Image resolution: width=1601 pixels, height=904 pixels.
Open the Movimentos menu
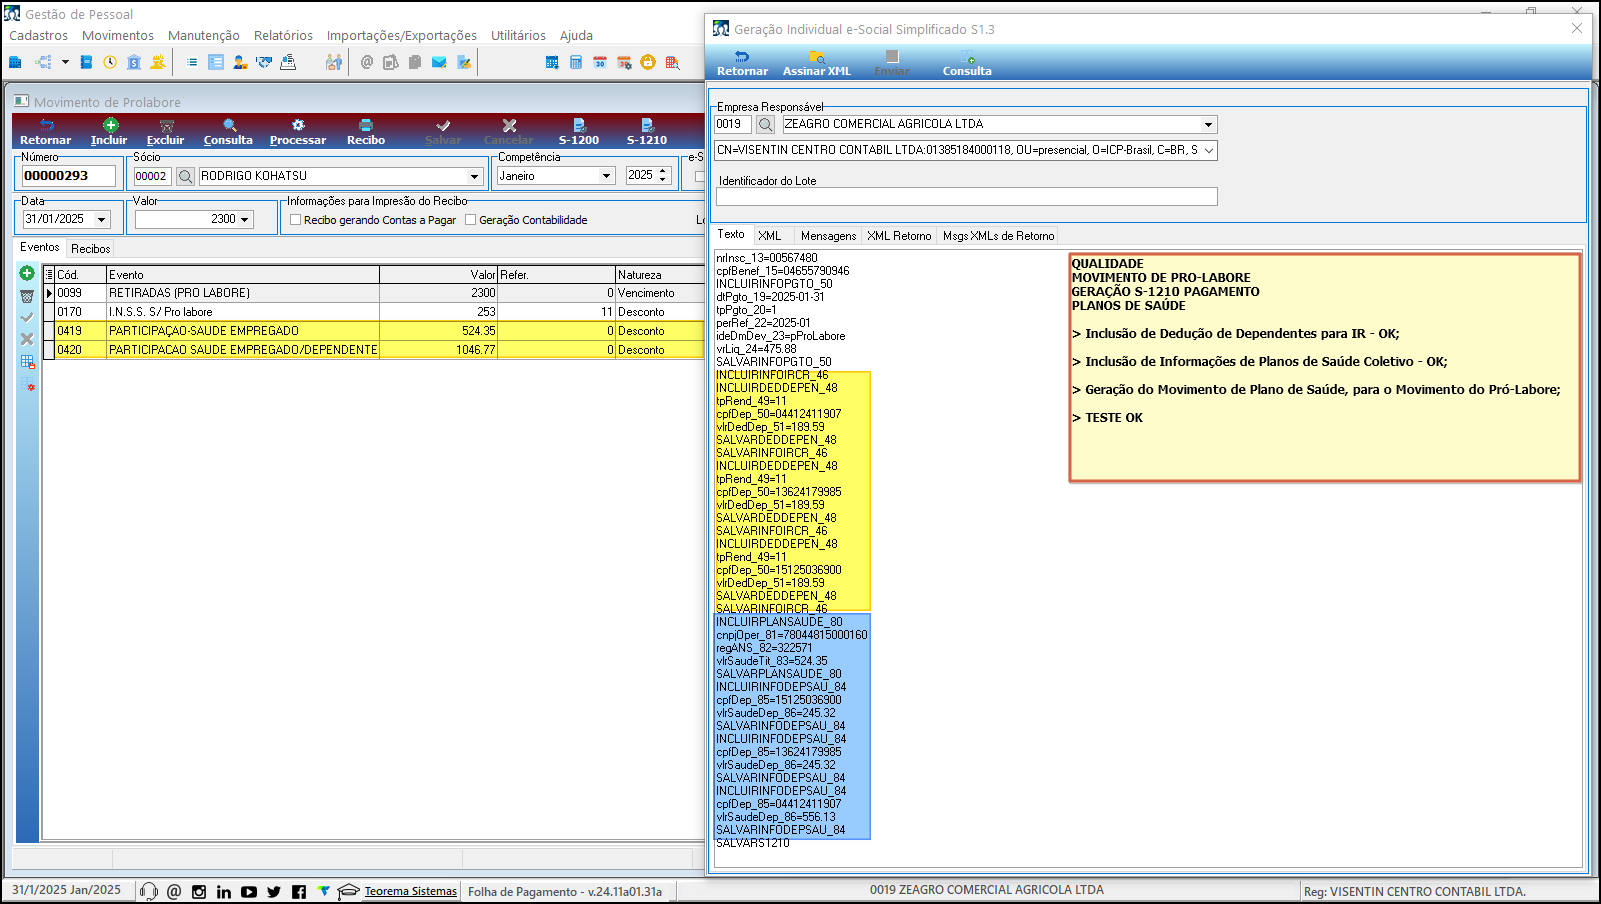[x=118, y=35]
